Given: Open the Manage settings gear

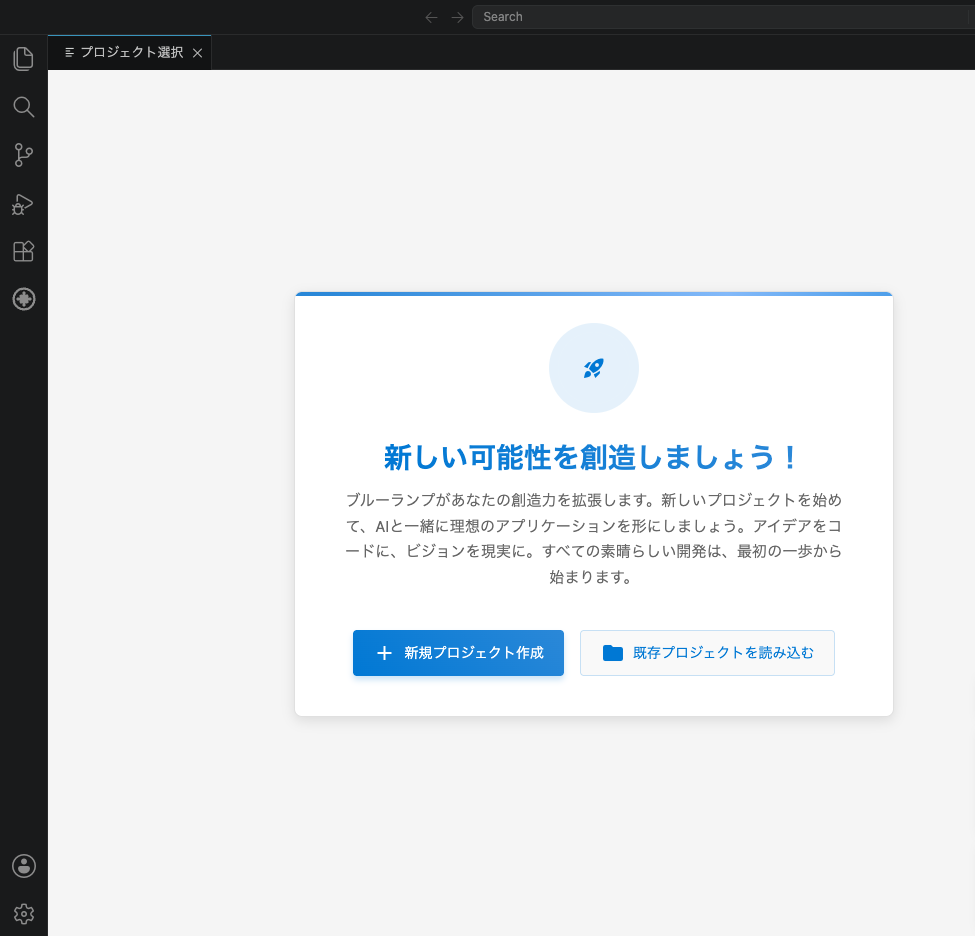Looking at the screenshot, I should tap(24, 914).
